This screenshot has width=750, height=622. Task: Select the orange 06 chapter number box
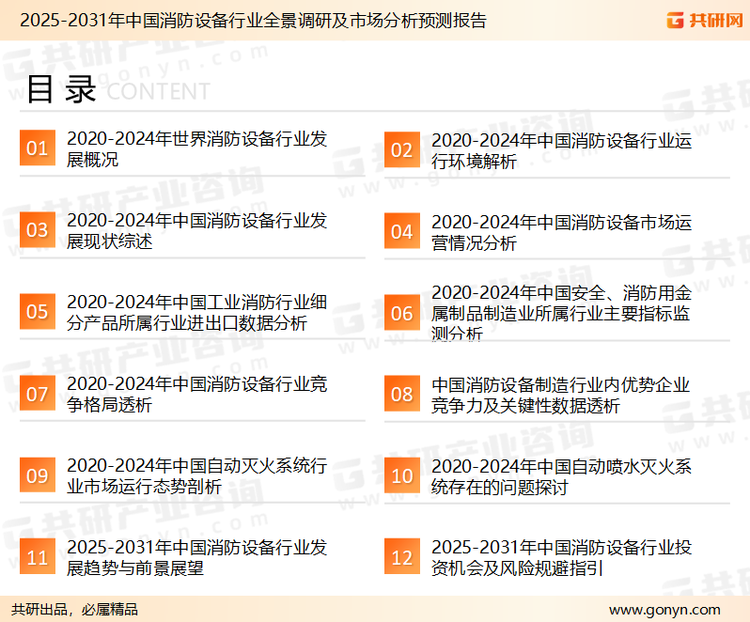[x=402, y=313]
